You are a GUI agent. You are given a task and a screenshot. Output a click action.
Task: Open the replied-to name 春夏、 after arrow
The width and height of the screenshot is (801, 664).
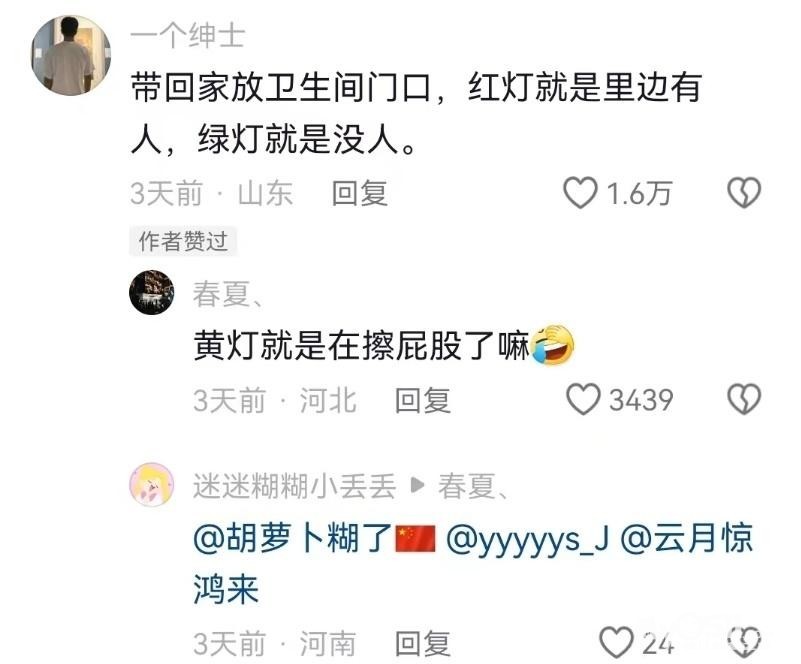(x=473, y=486)
